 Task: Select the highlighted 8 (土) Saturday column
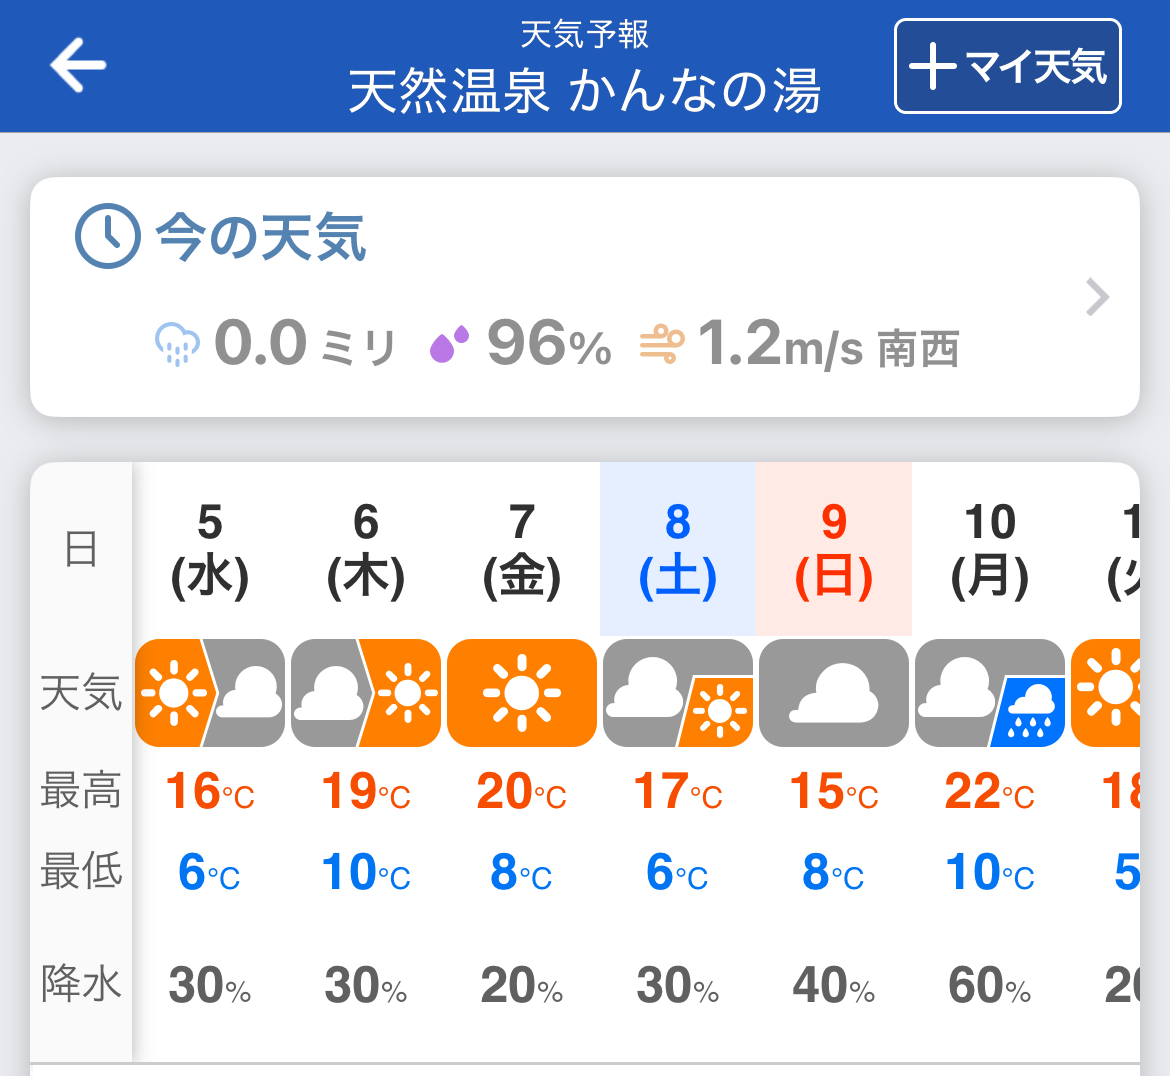677,548
